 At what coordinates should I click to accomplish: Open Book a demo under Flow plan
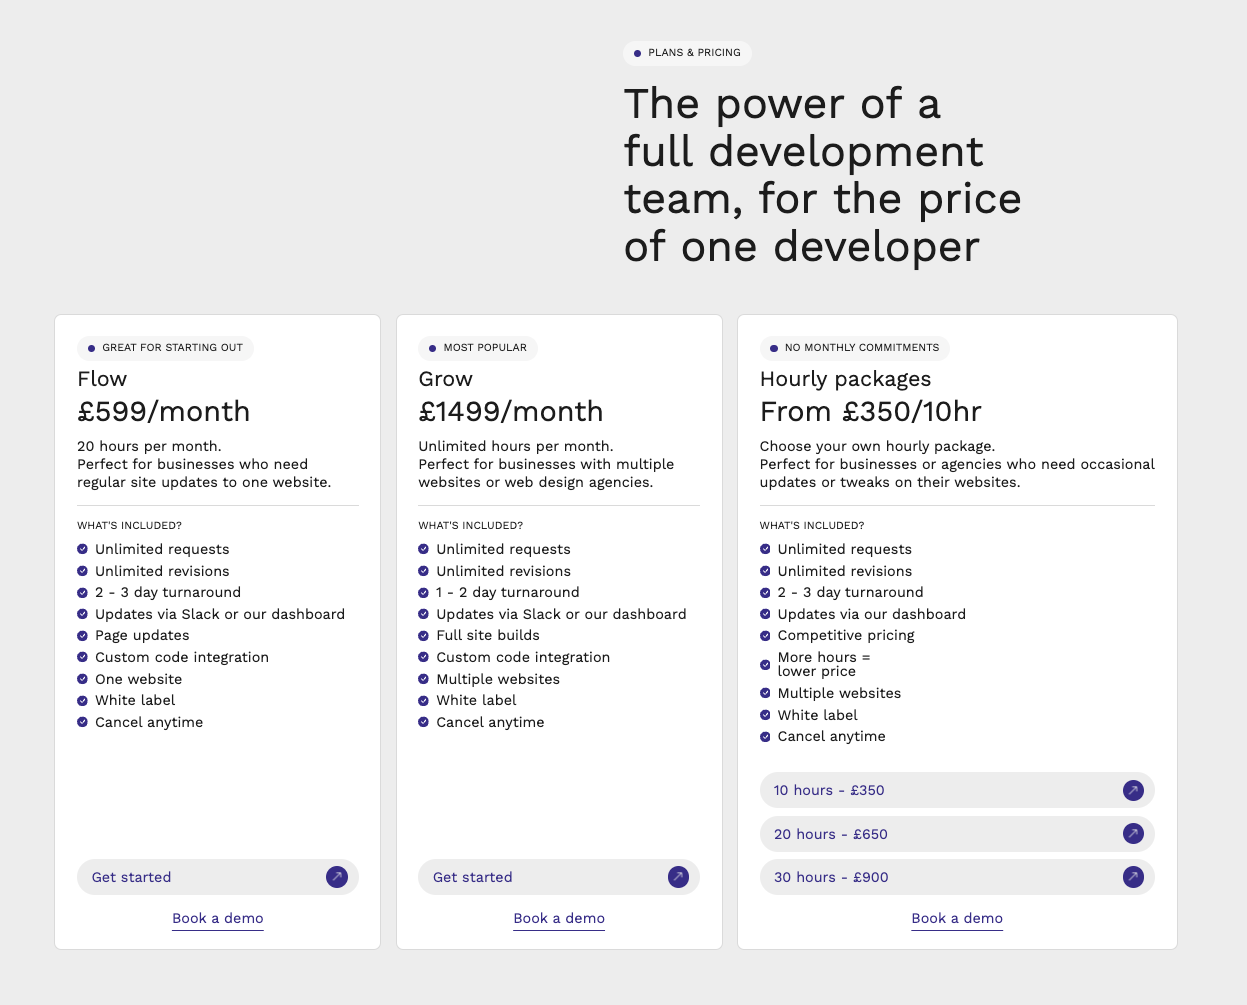218,918
